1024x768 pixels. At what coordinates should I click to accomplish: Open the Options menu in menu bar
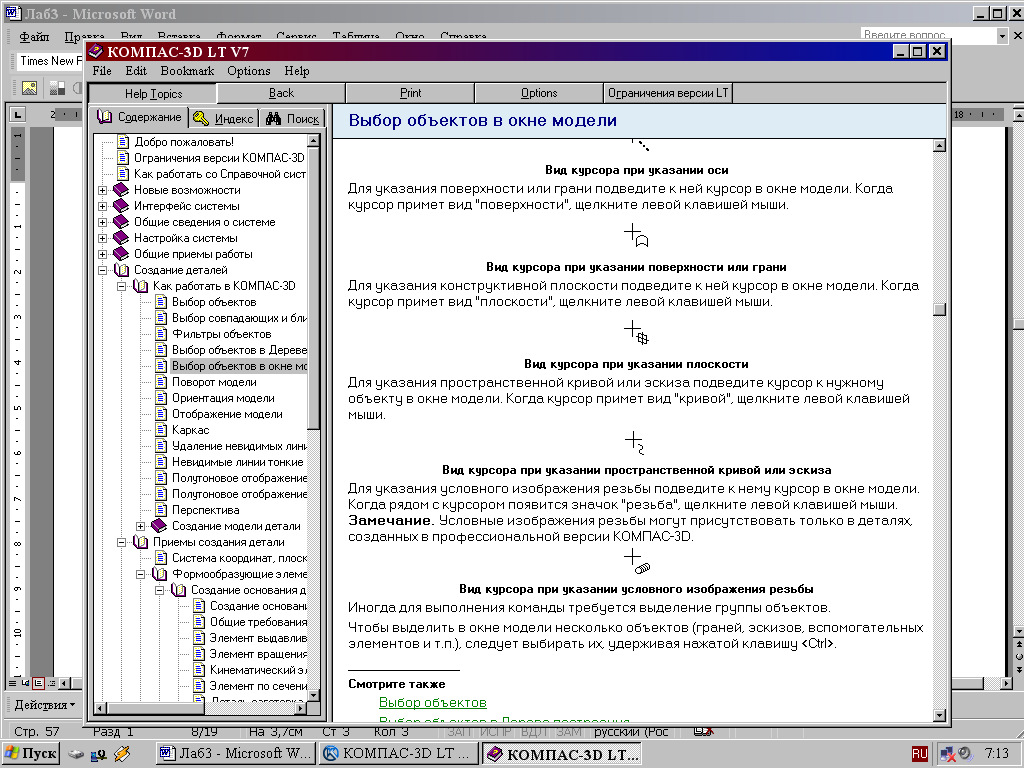248,71
